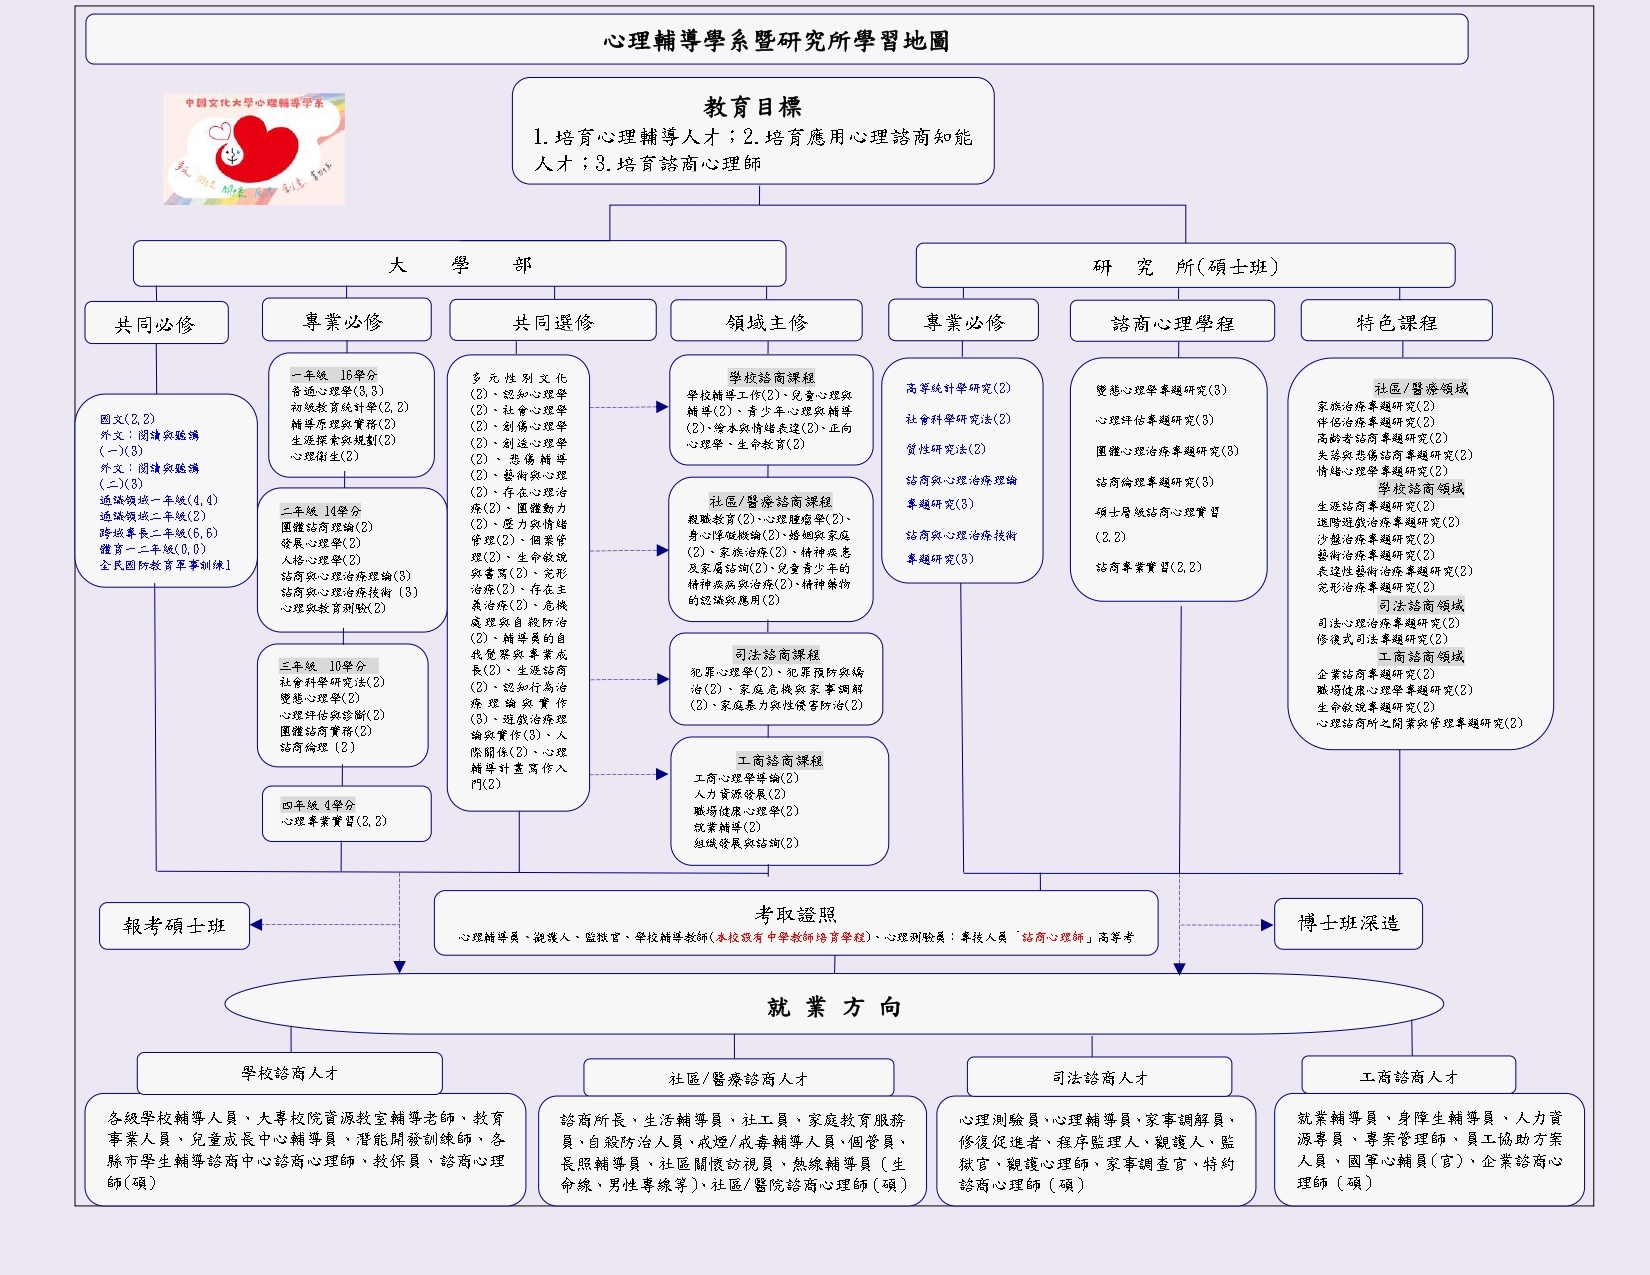Screen dimensions: 1650x1275
Task: Select the 研究所(碩士班) heading box
Action: (x=1185, y=266)
